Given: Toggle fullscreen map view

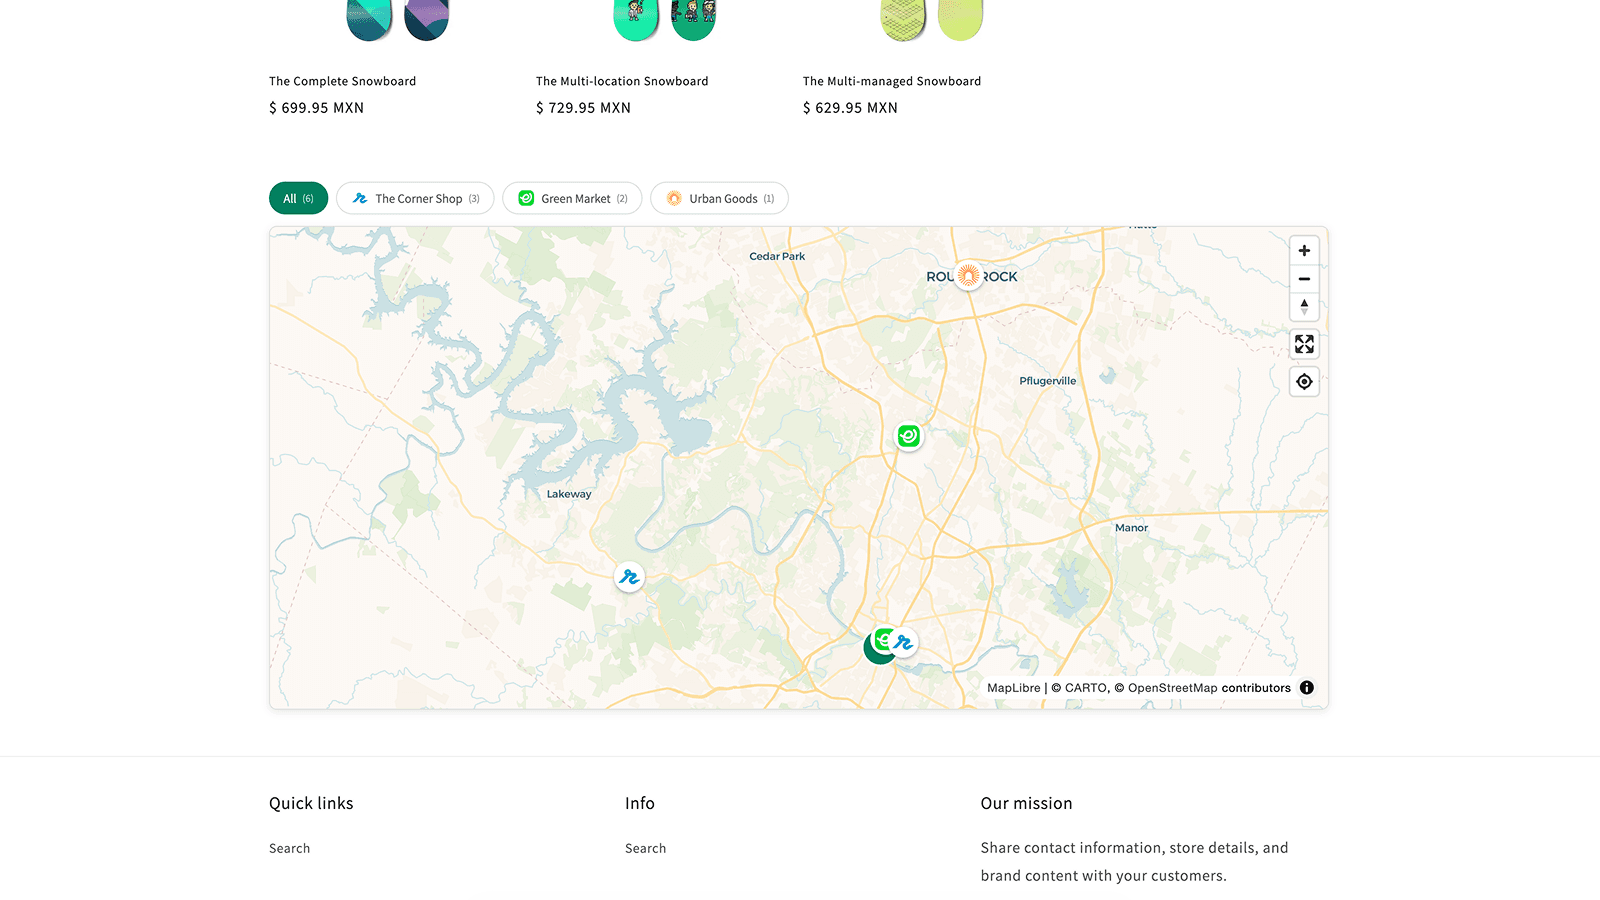Looking at the screenshot, I should click(x=1304, y=344).
